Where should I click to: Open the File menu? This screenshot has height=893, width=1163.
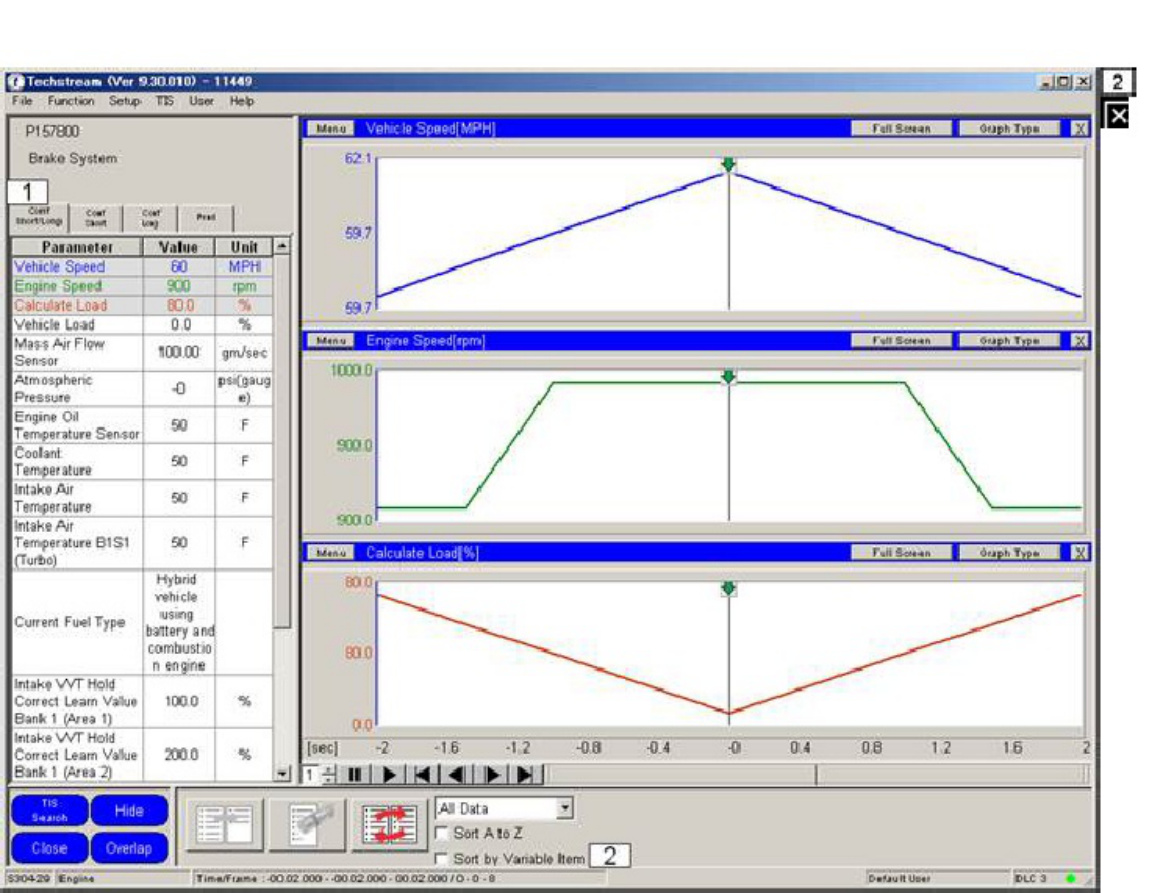coord(22,101)
